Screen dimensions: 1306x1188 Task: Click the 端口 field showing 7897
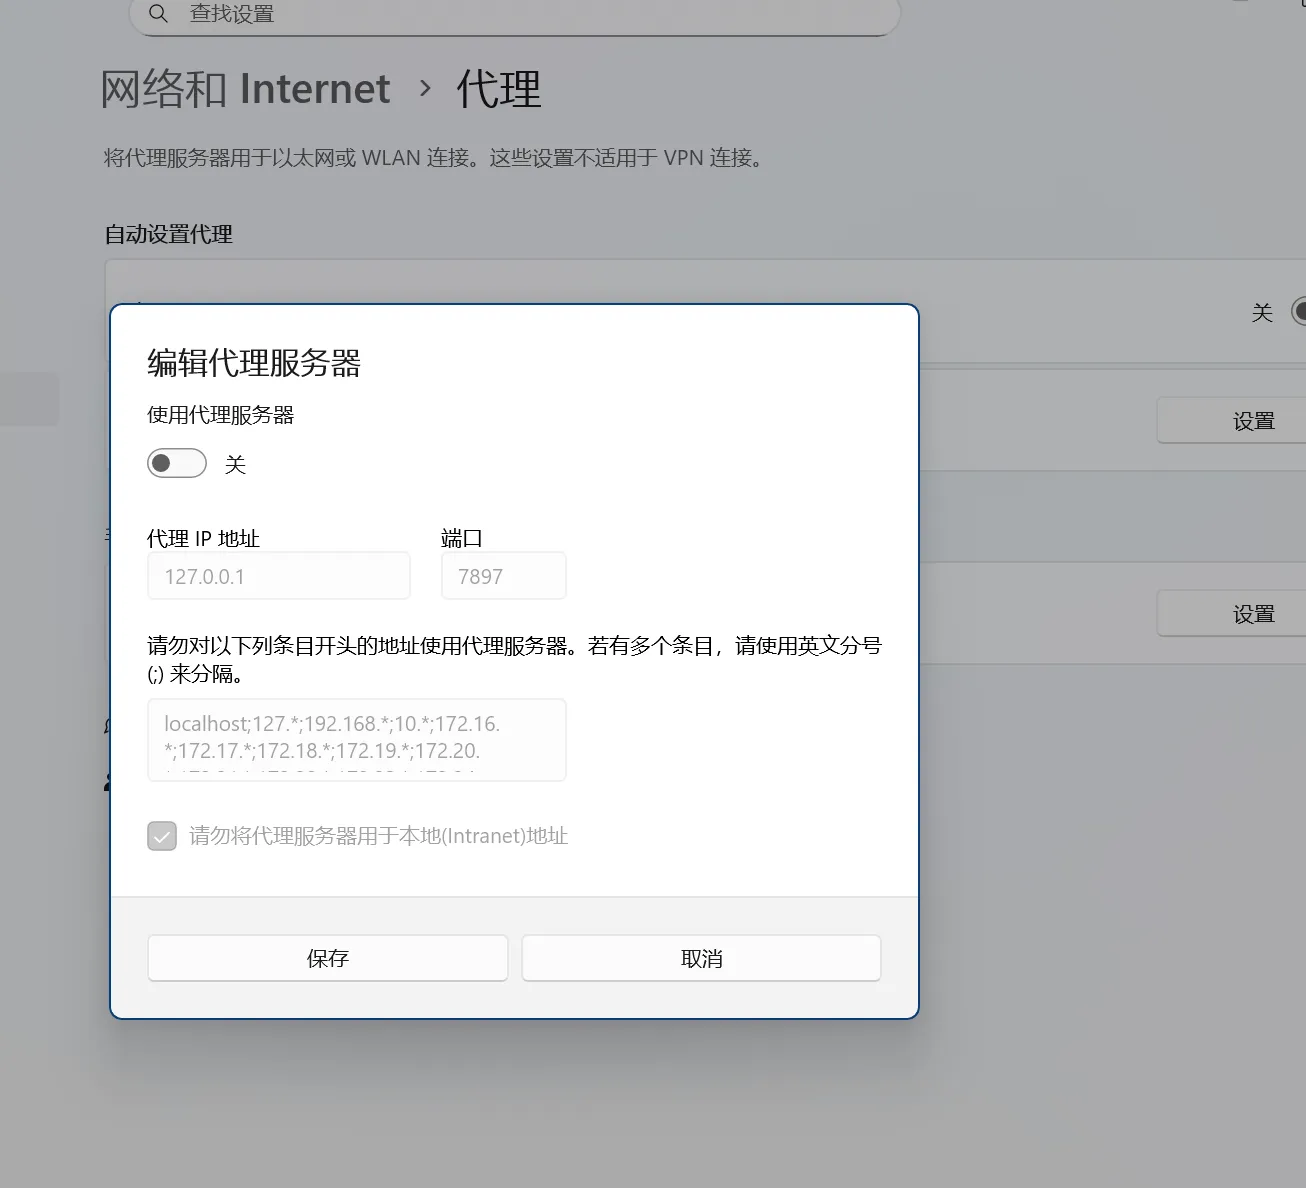tap(503, 577)
